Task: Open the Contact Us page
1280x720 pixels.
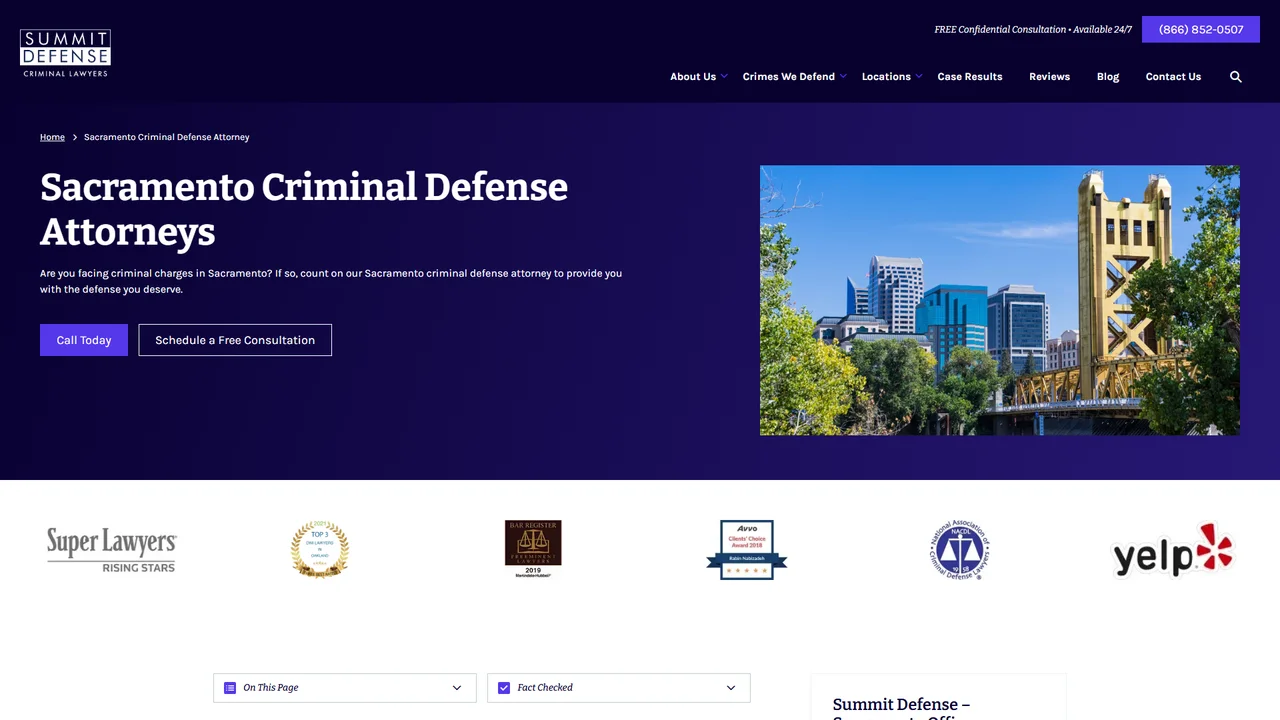Action: tap(1174, 77)
